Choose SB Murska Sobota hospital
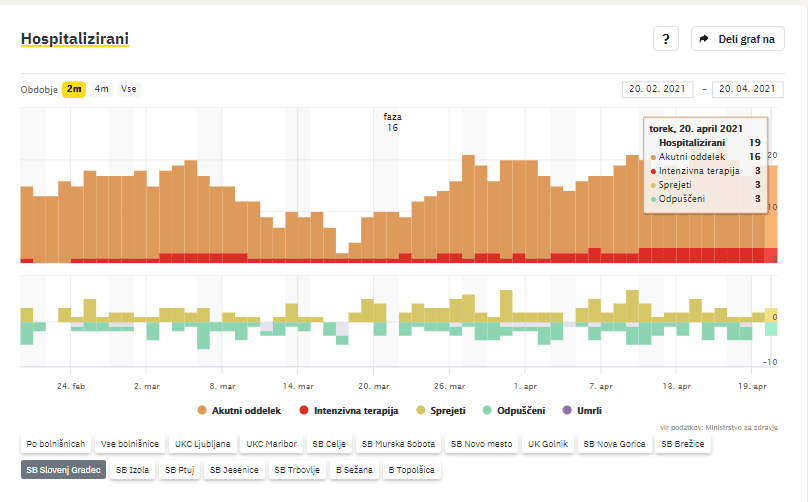 pos(398,443)
